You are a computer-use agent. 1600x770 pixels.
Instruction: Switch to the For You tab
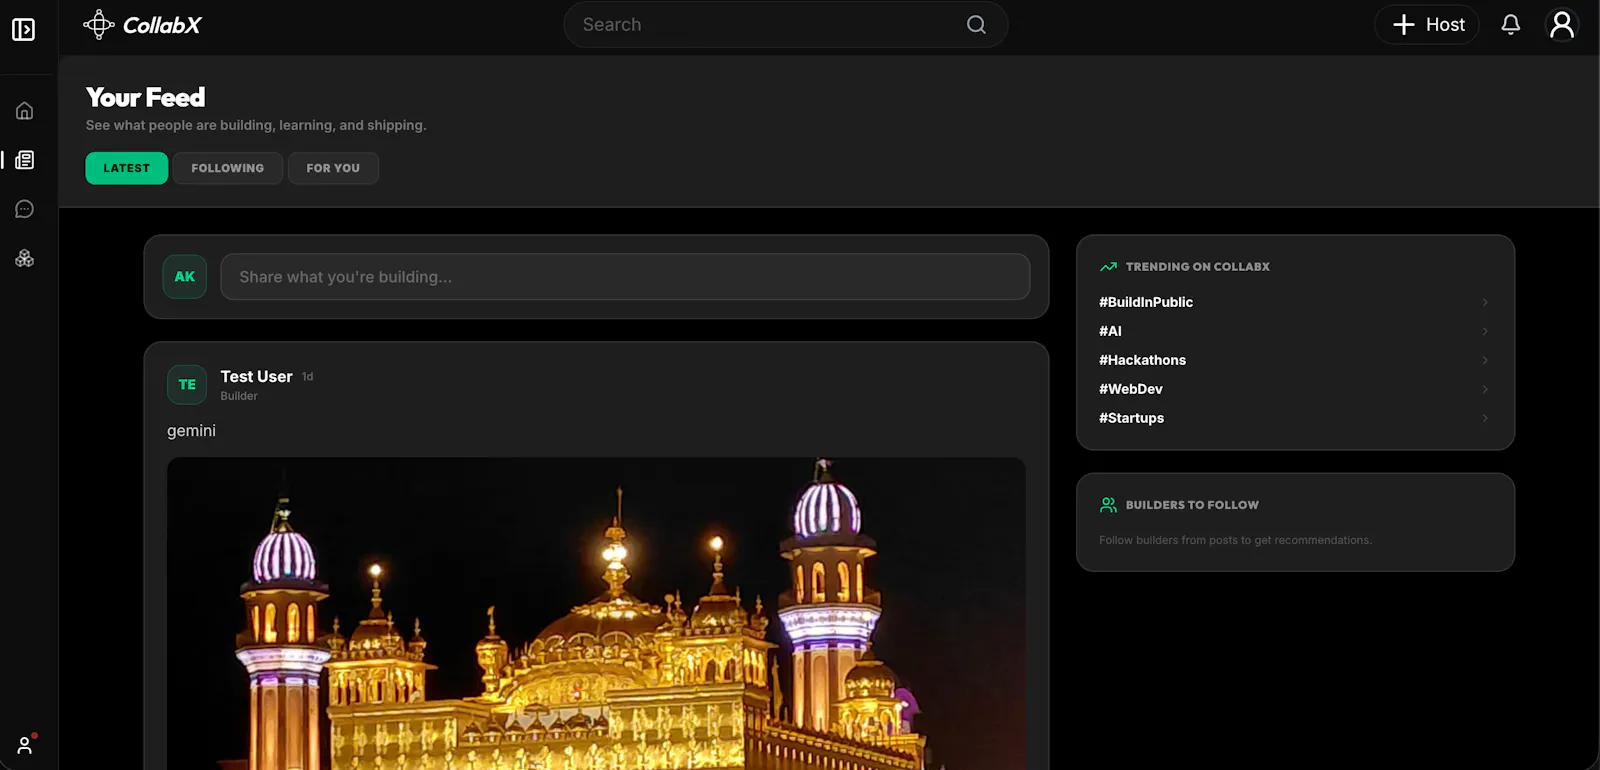click(x=333, y=168)
